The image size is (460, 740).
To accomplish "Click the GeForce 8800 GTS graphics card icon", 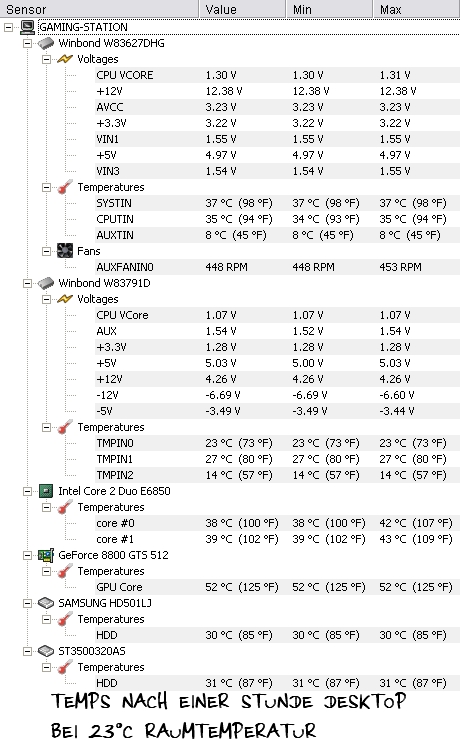I will click(46, 555).
